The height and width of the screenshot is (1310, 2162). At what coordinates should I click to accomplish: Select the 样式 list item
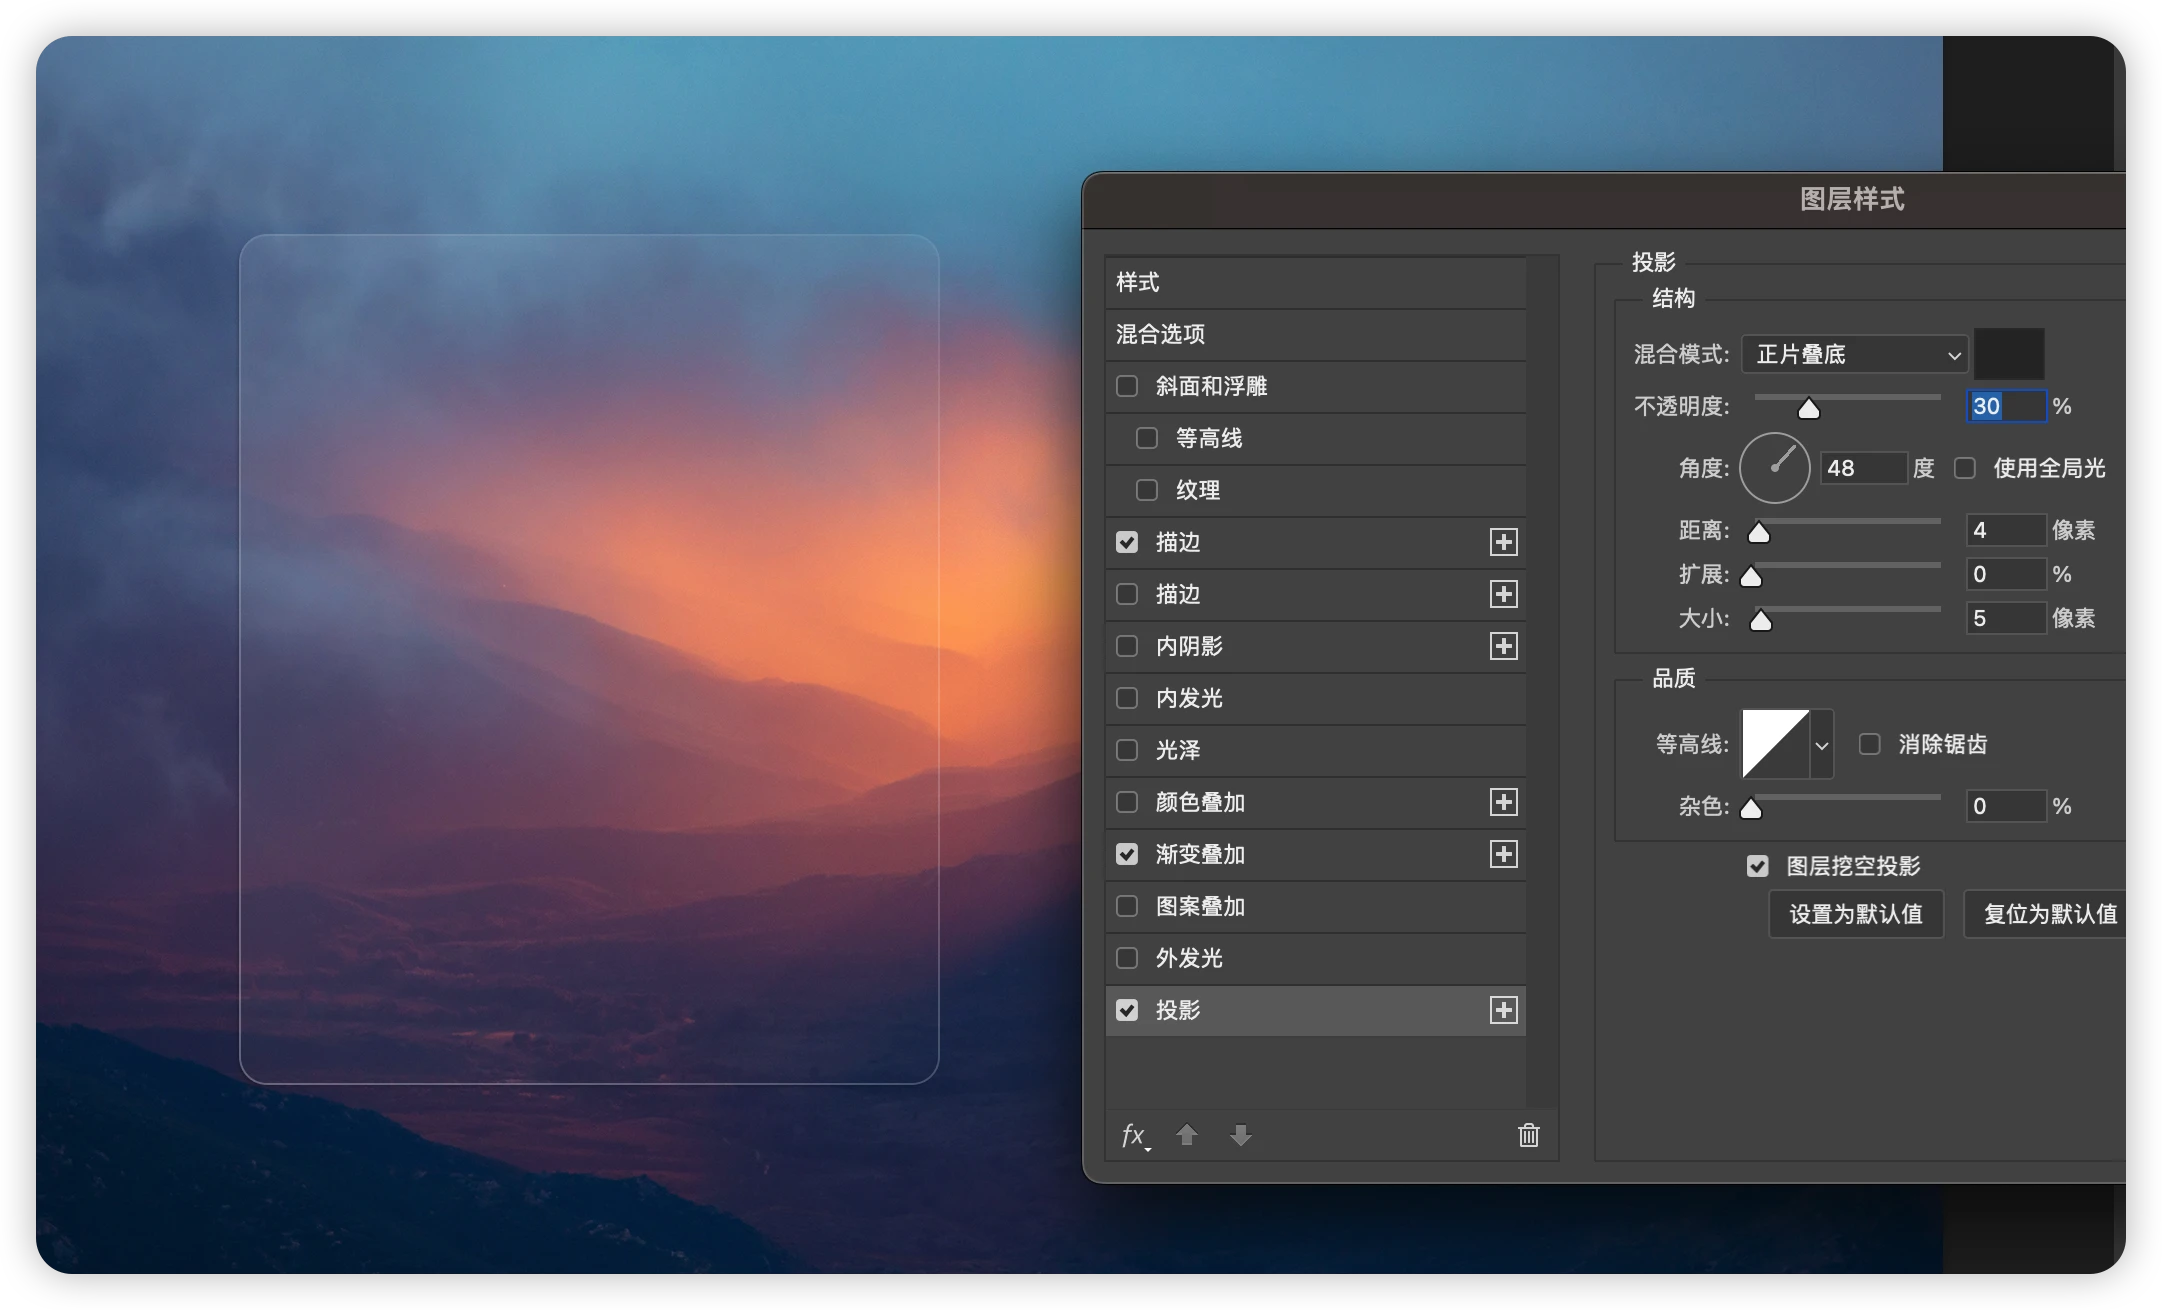[x=1315, y=282]
